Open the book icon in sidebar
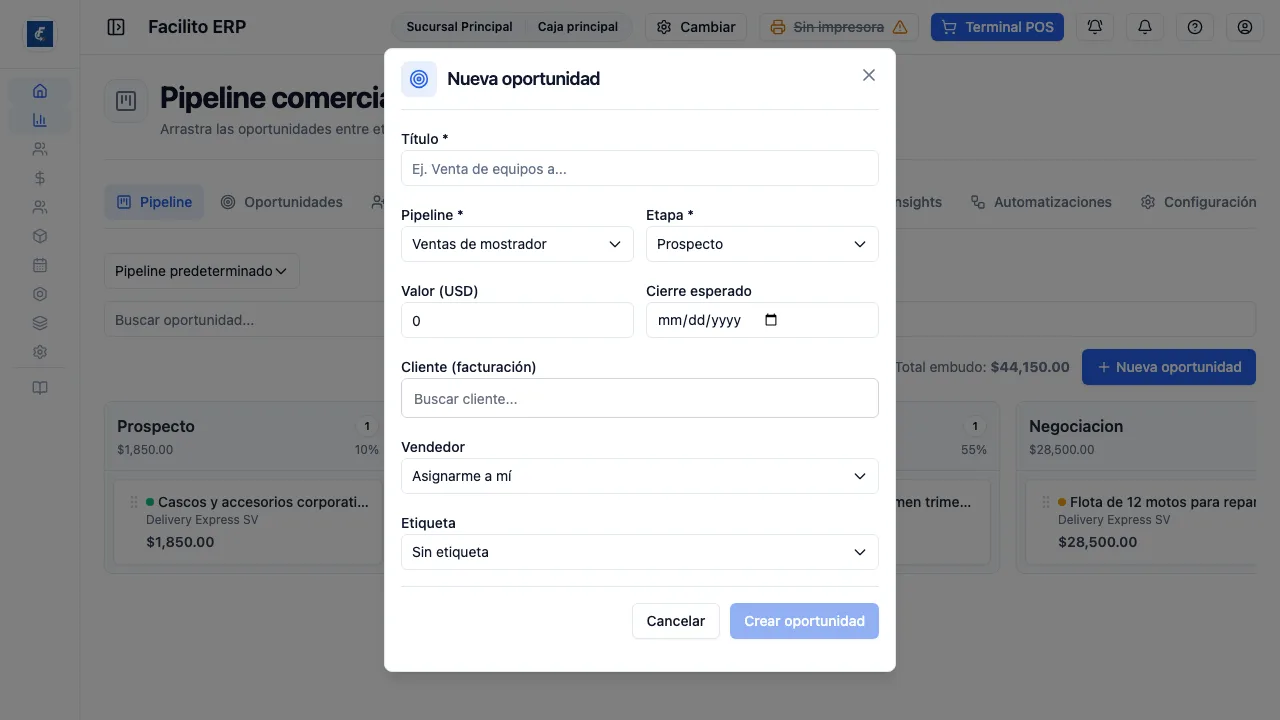 point(40,388)
